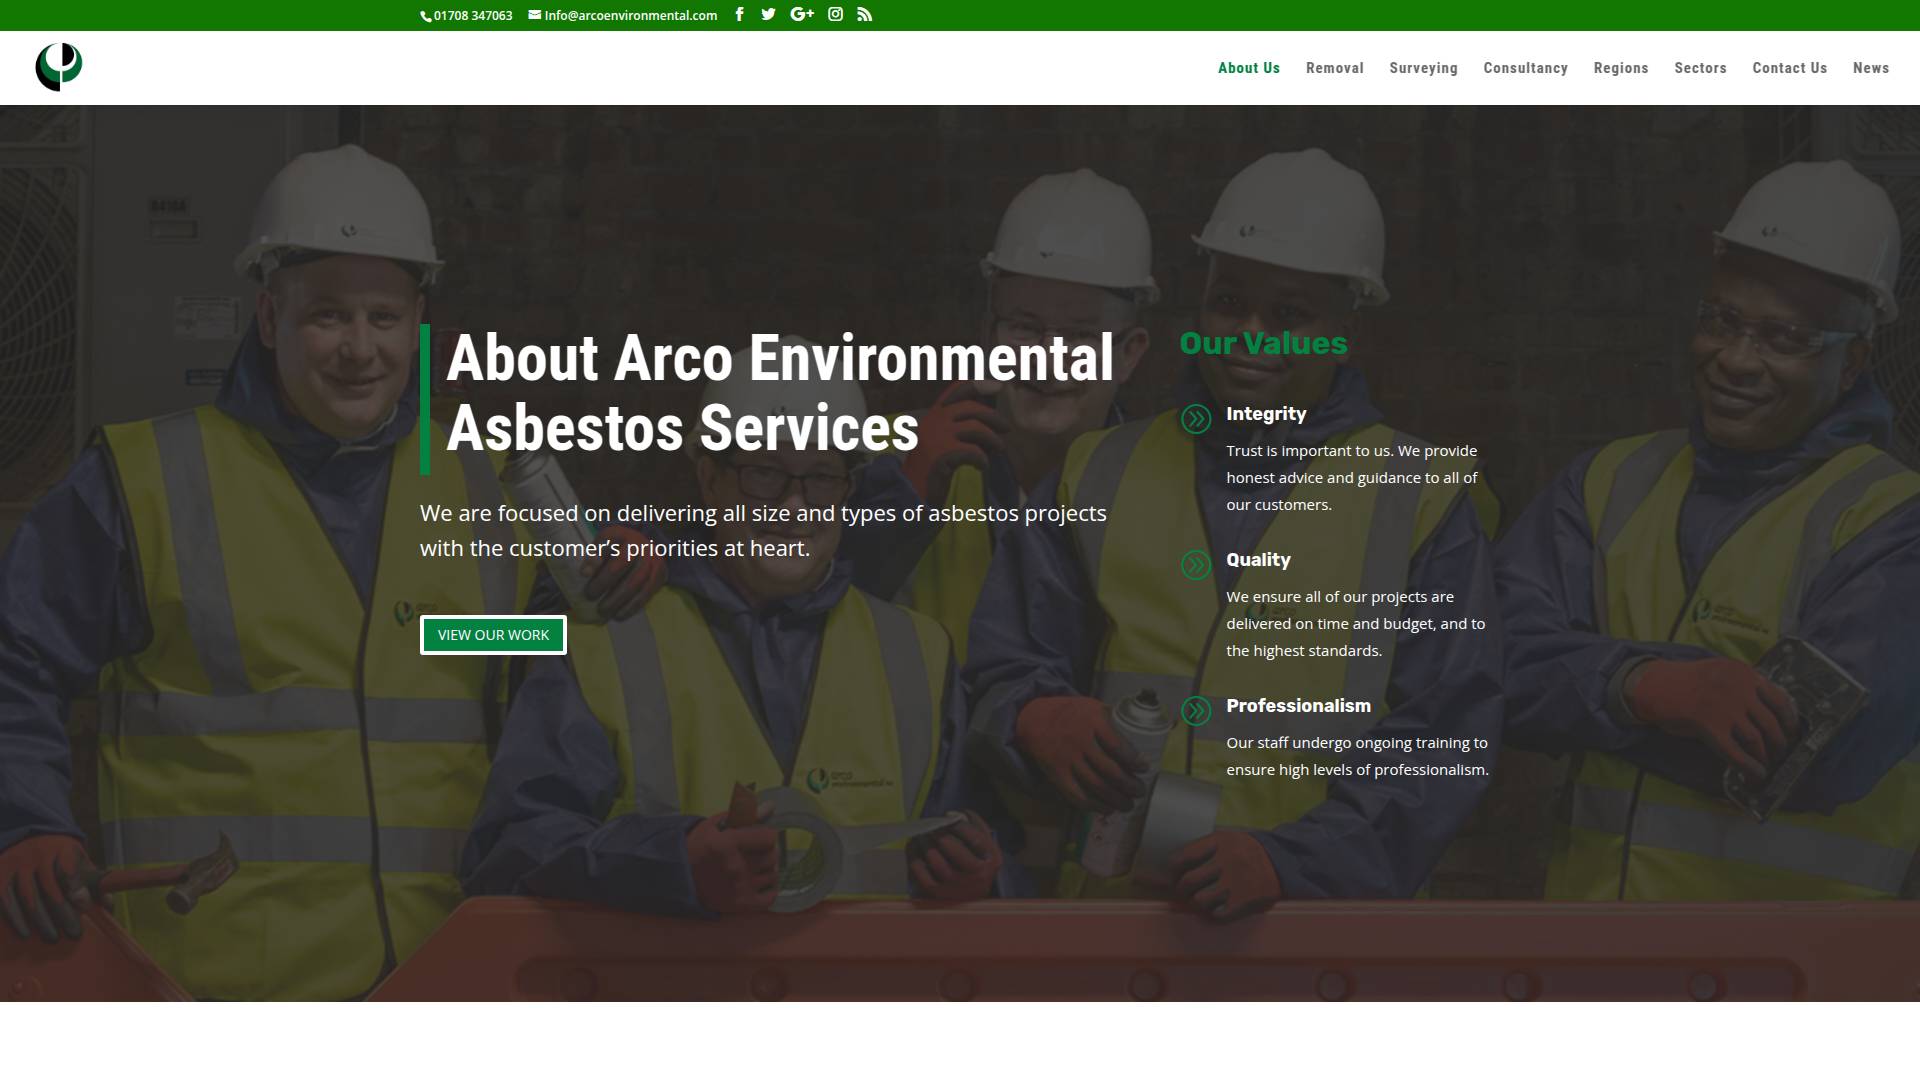Click the Twitter icon in header
Image resolution: width=1920 pixels, height=1080 pixels.
[767, 14]
